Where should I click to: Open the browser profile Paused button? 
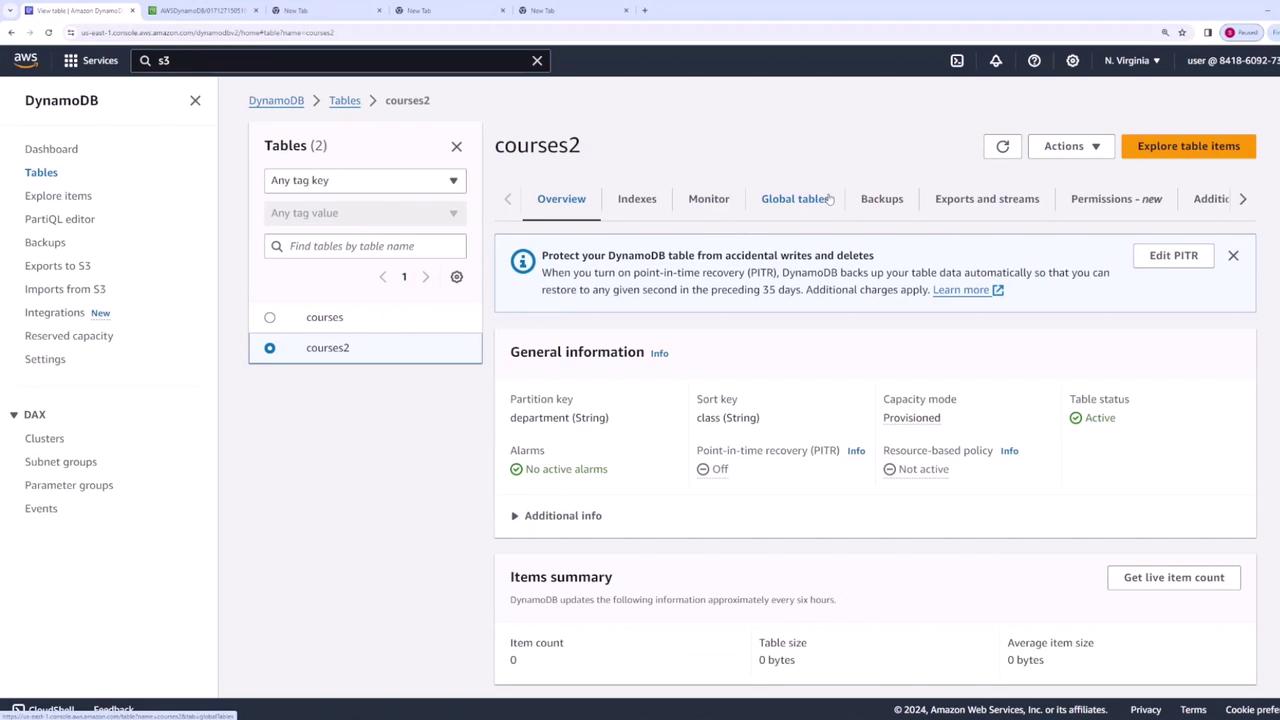coord(1242,32)
